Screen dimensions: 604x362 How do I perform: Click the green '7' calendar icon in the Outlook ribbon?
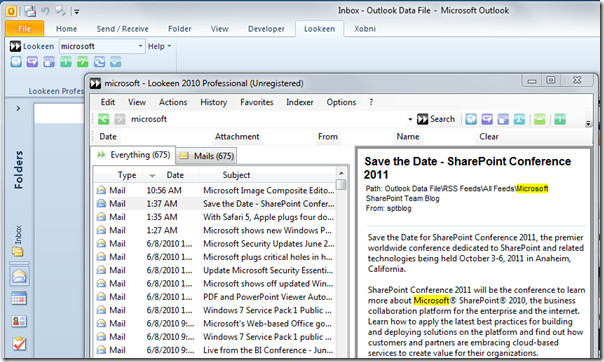coord(82,62)
